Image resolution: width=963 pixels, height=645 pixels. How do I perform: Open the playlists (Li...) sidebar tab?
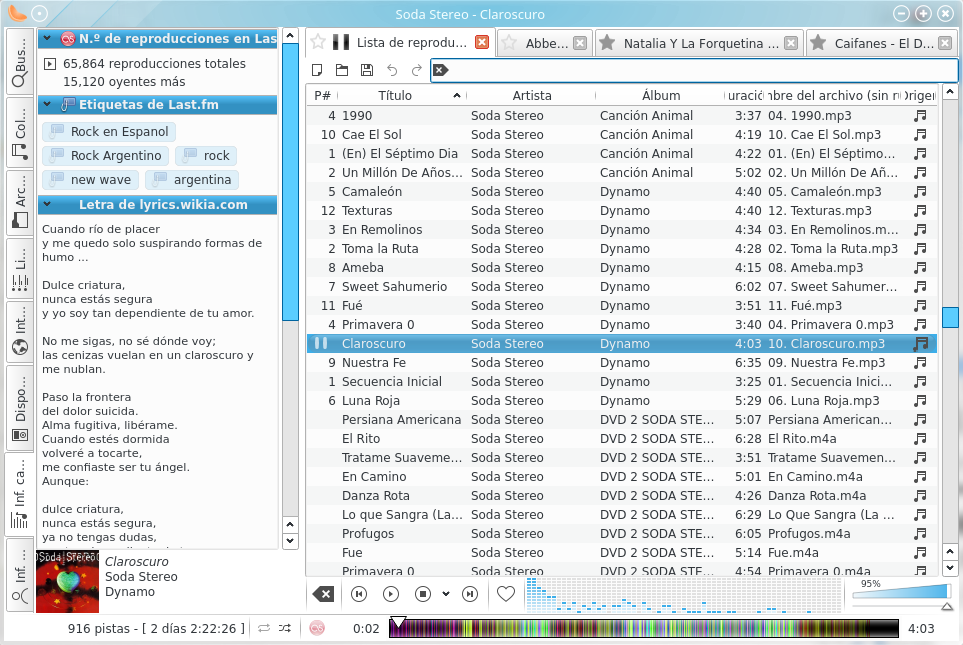pyautogui.click(x=20, y=268)
